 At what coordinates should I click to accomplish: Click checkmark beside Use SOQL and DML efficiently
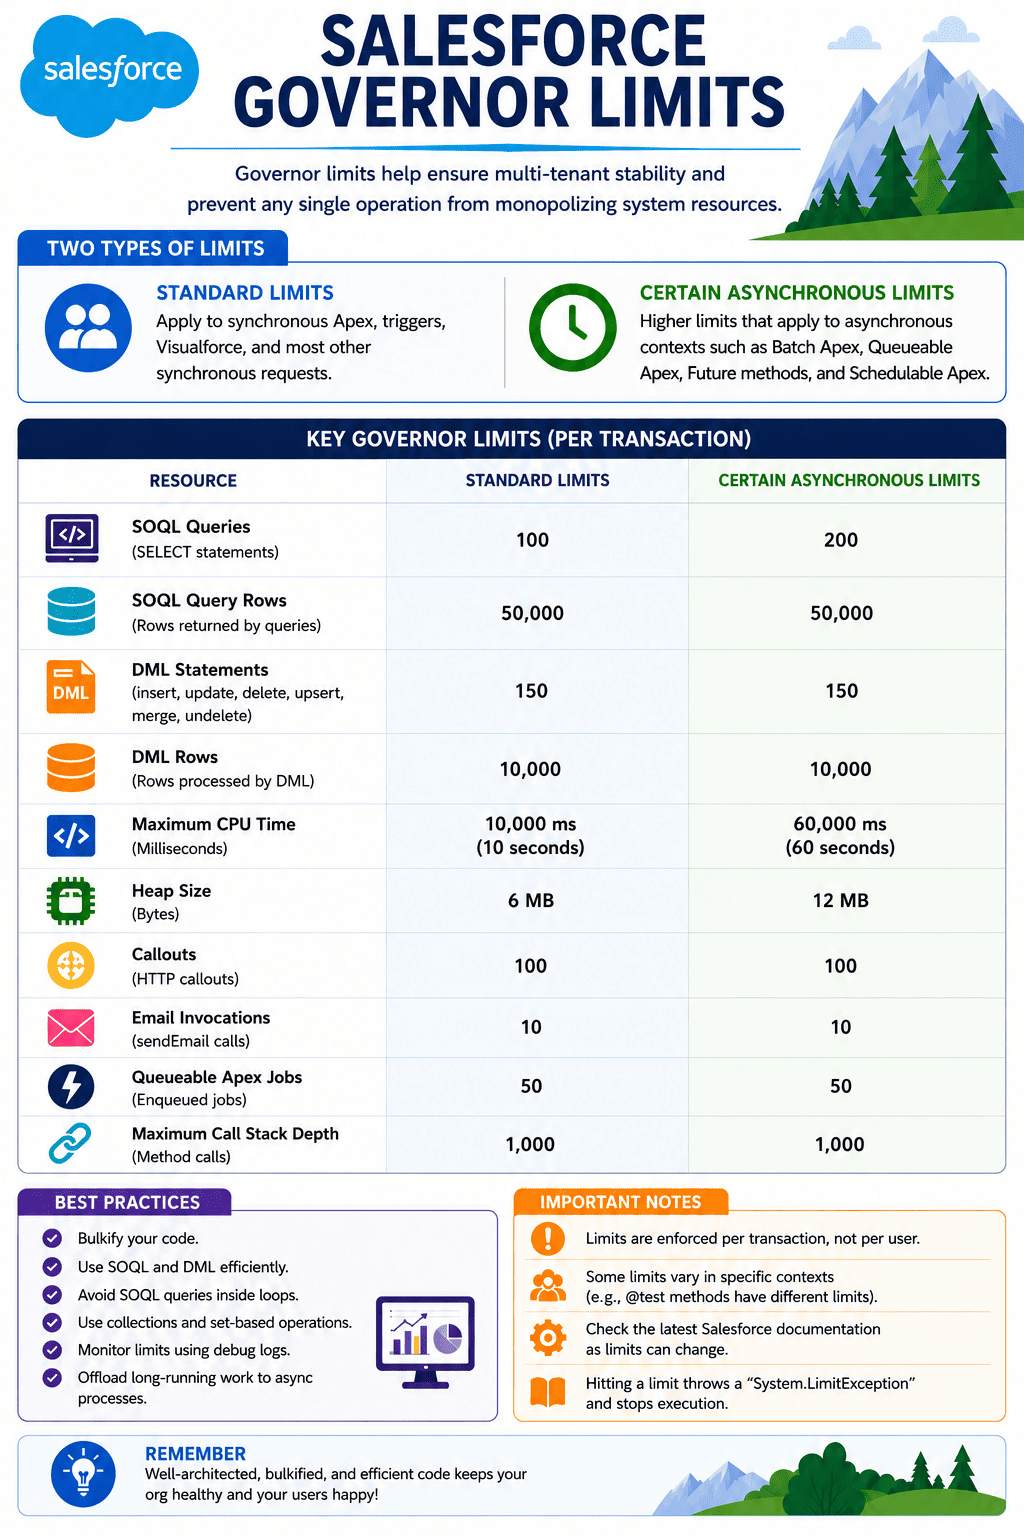point(52,1266)
